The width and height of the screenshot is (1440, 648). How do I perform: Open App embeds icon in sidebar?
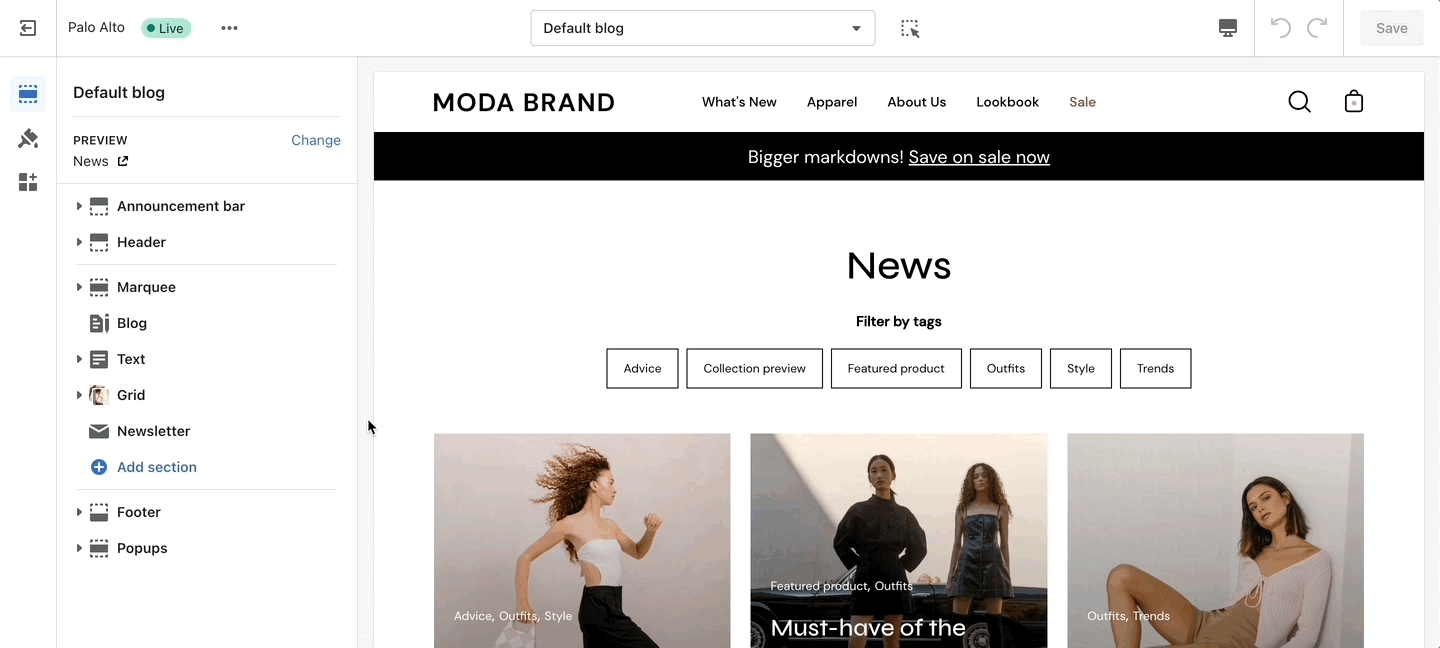tap(28, 182)
